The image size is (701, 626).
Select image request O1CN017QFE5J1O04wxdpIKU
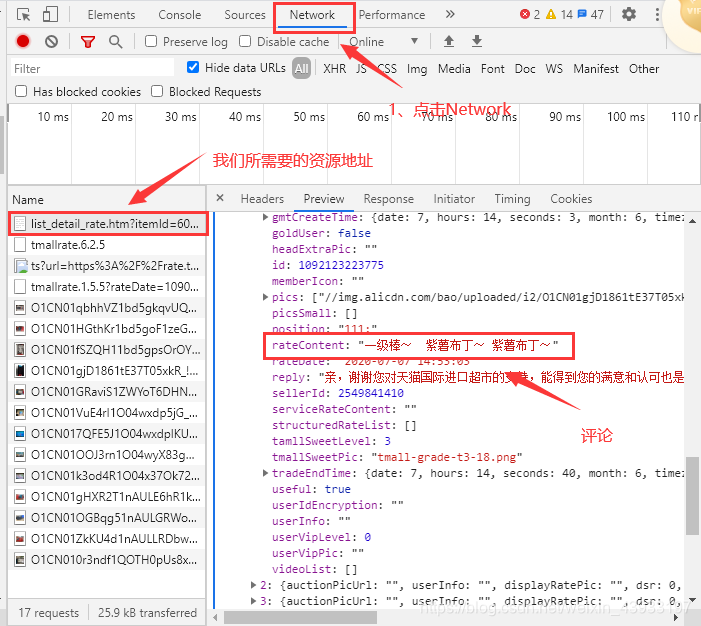click(107, 434)
